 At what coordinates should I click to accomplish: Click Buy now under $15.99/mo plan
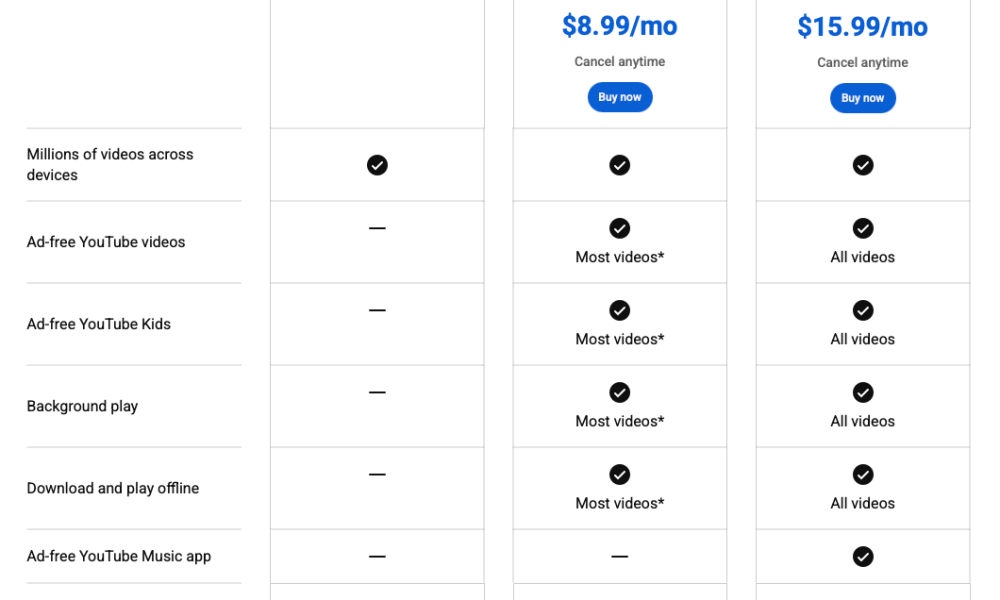862,98
